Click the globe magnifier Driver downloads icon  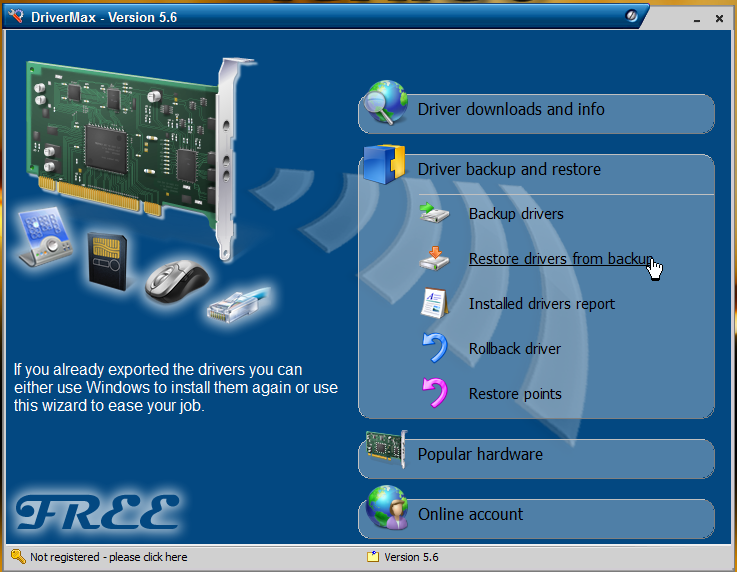(384, 107)
